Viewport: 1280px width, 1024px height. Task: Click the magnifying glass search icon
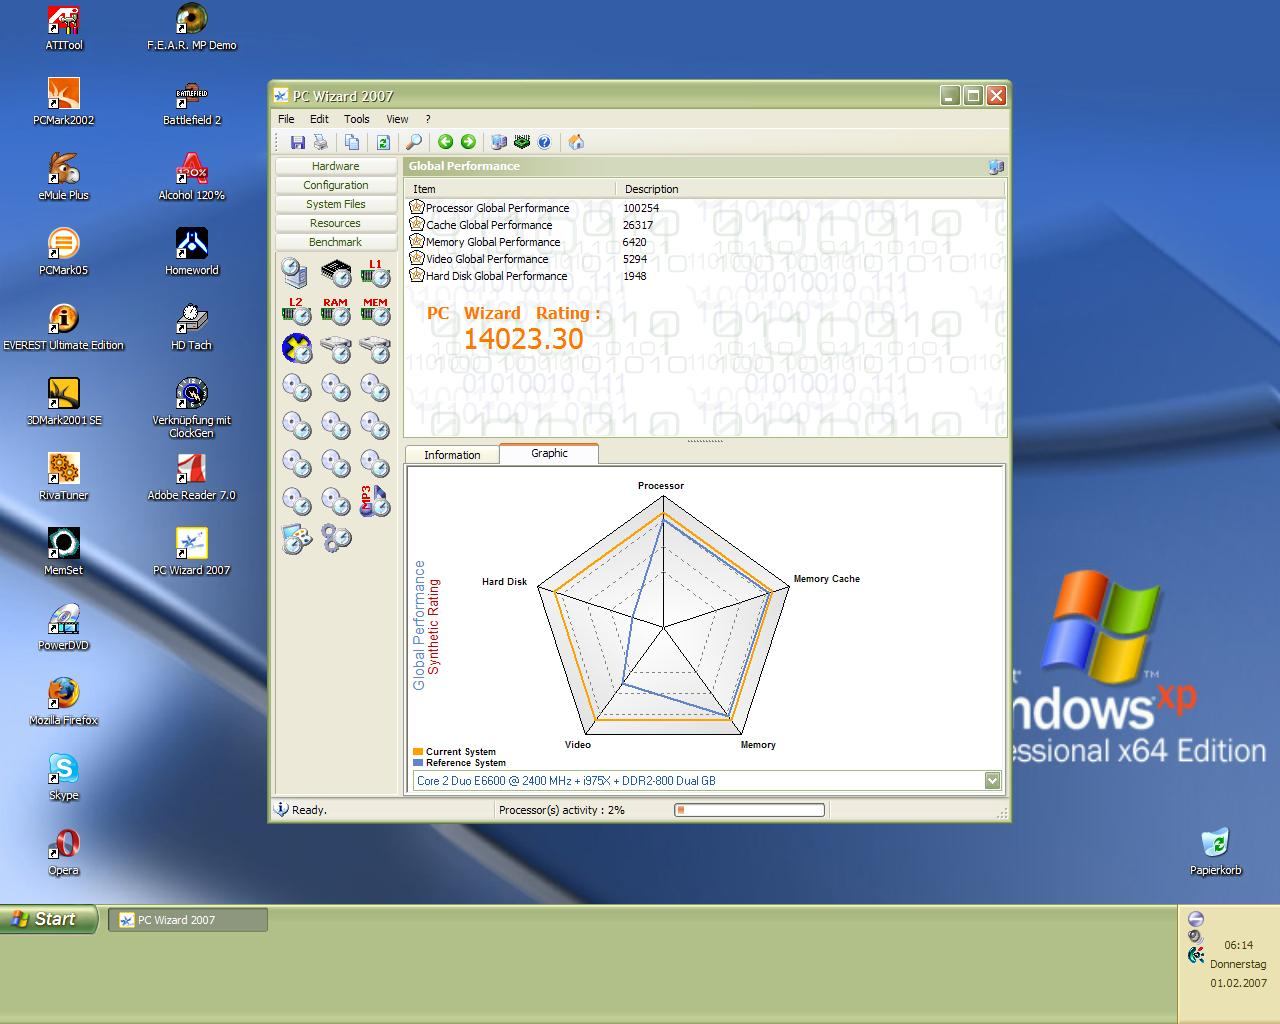click(414, 142)
